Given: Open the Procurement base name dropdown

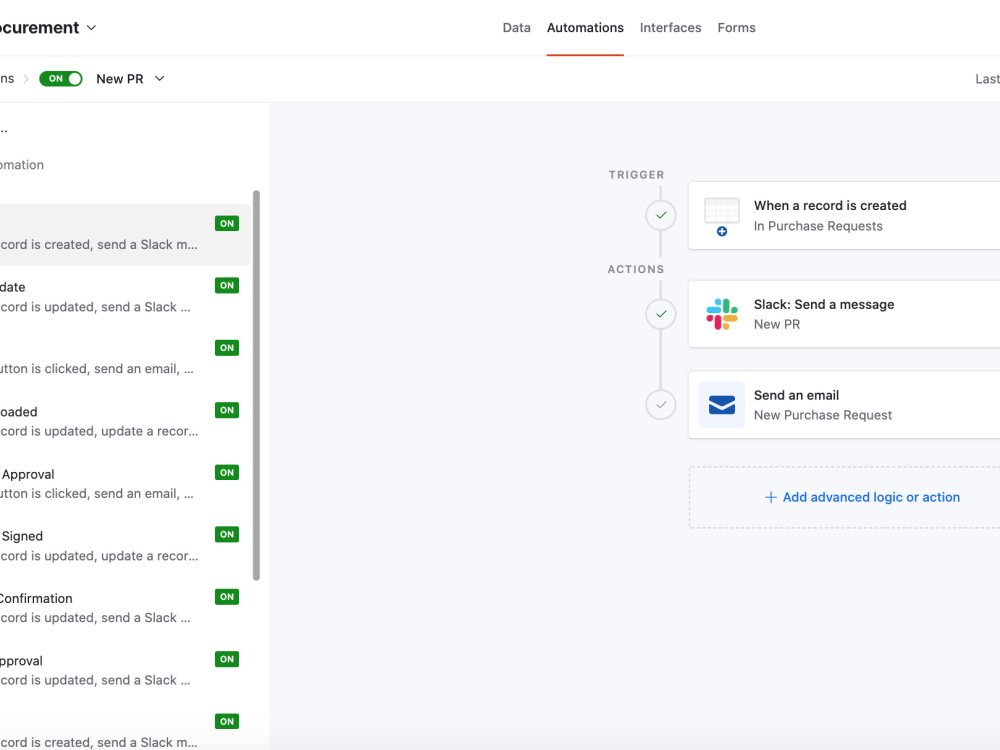Looking at the screenshot, I should (x=91, y=28).
